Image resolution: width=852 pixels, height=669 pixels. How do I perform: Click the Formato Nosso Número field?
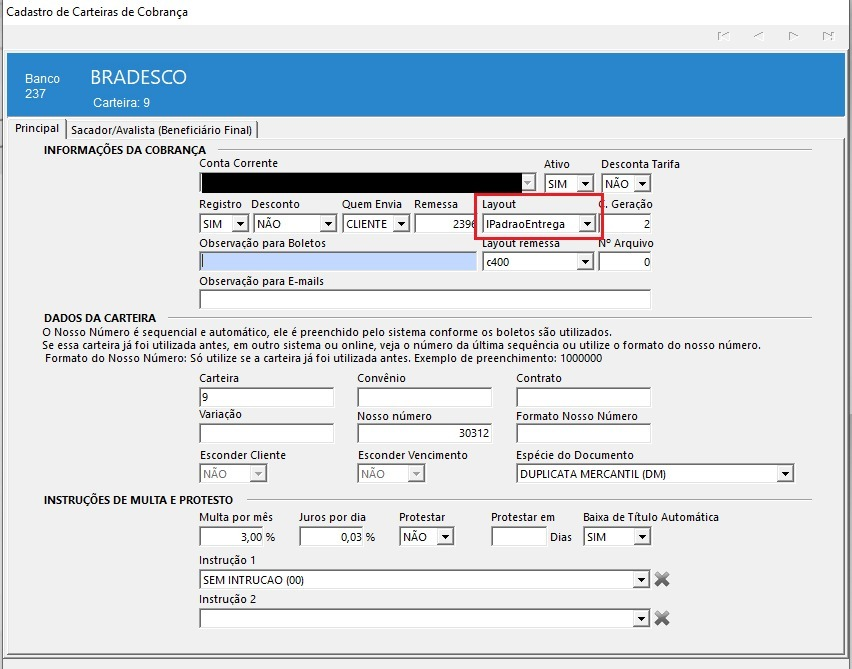[584, 433]
